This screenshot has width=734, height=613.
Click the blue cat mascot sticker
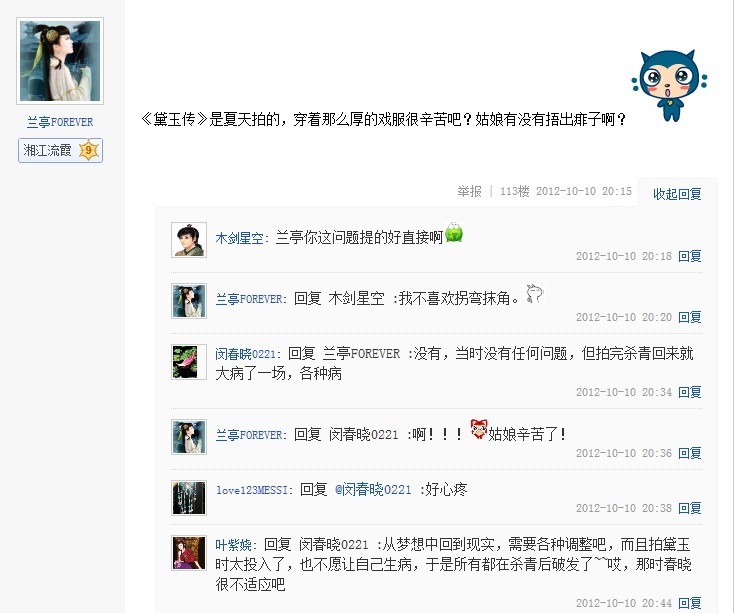pos(669,85)
